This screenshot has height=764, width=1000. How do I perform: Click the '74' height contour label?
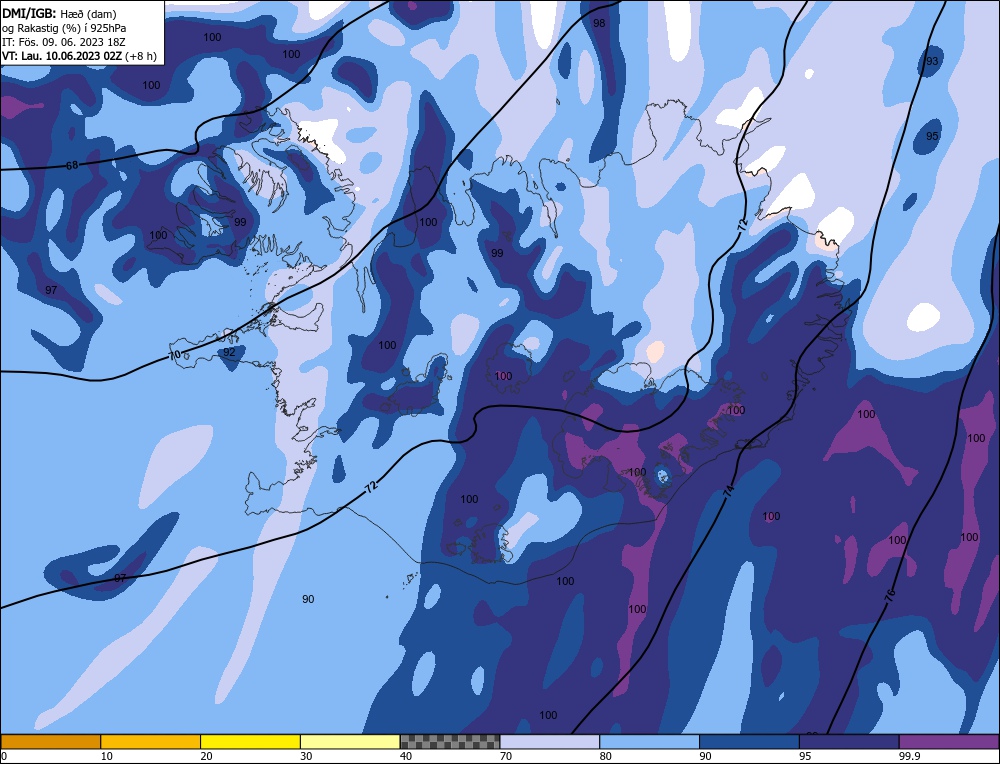pos(729,490)
